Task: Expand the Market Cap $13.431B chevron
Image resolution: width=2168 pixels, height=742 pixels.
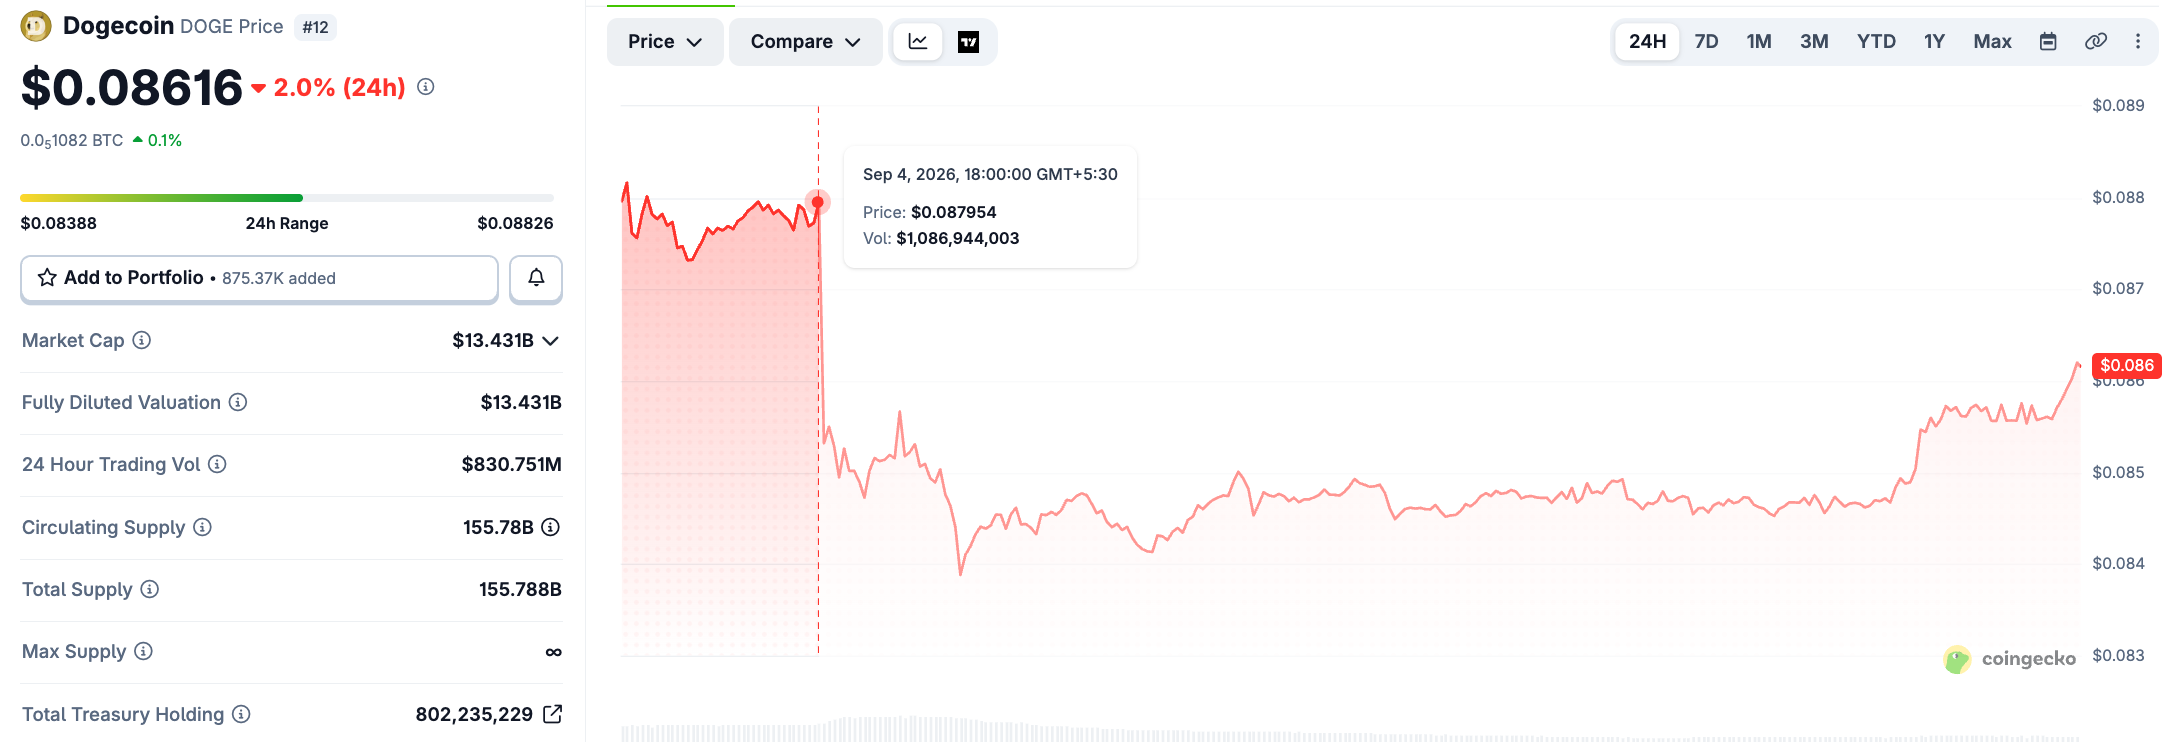Action: coord(550,341)
